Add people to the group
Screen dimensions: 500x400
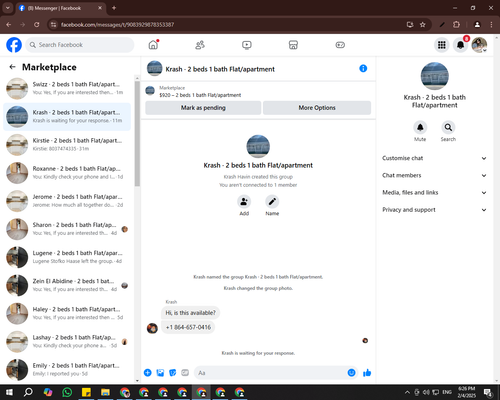[244, 202]
